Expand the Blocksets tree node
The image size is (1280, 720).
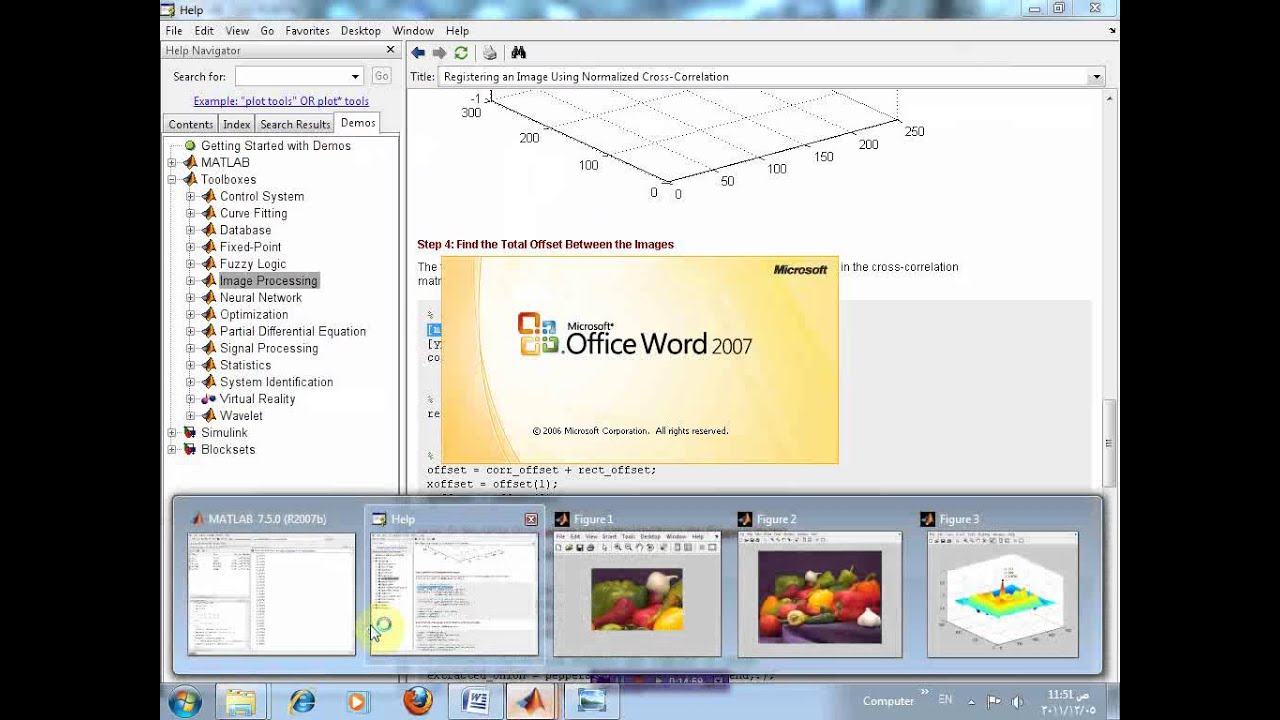[172, 450]
